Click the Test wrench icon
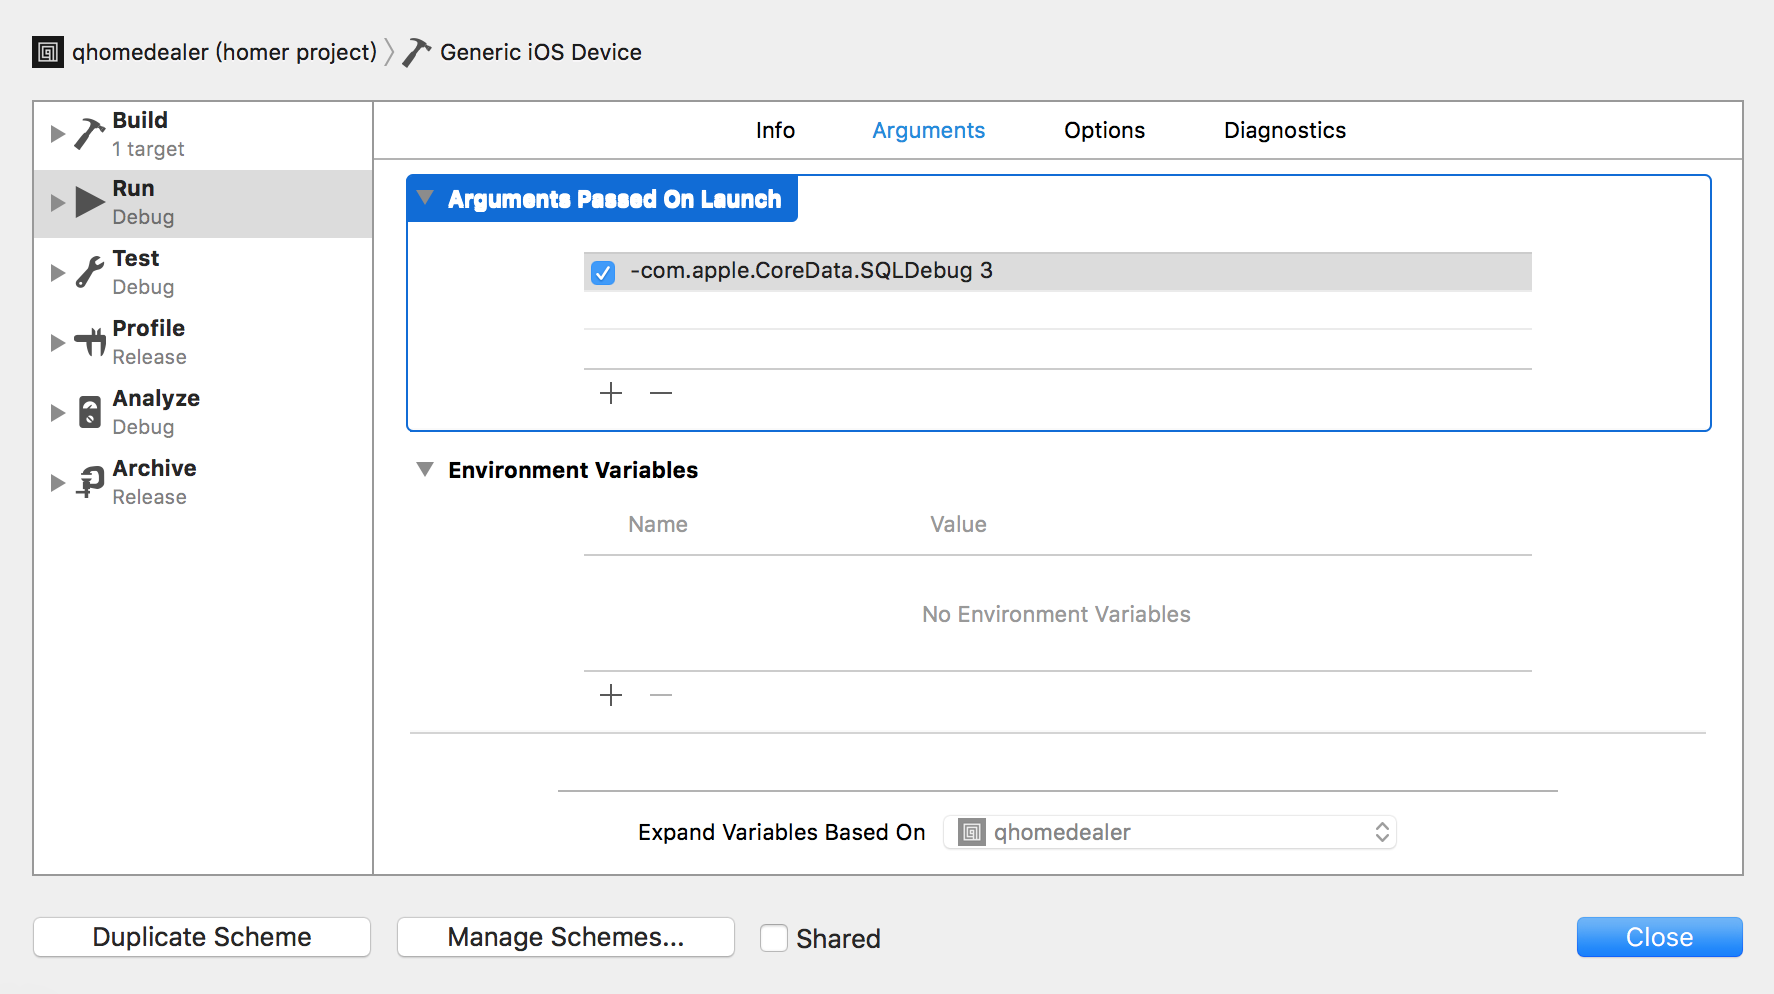 pos(90,272)
